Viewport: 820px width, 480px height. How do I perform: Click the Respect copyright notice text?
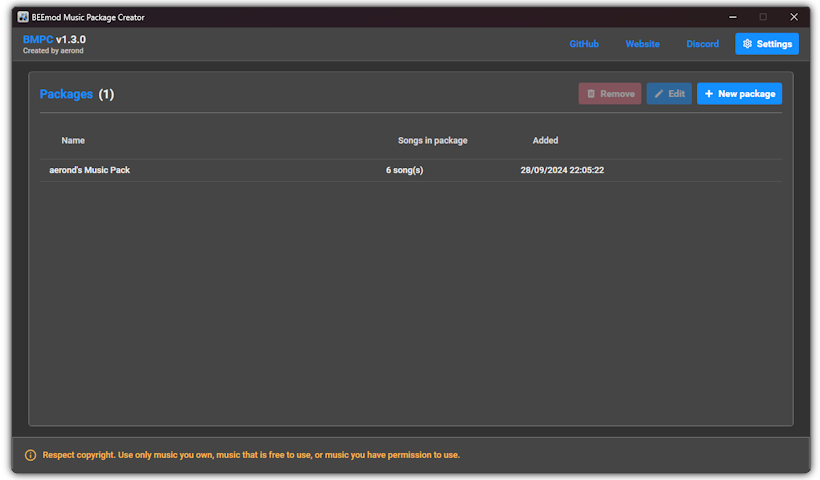pos(251,455)
